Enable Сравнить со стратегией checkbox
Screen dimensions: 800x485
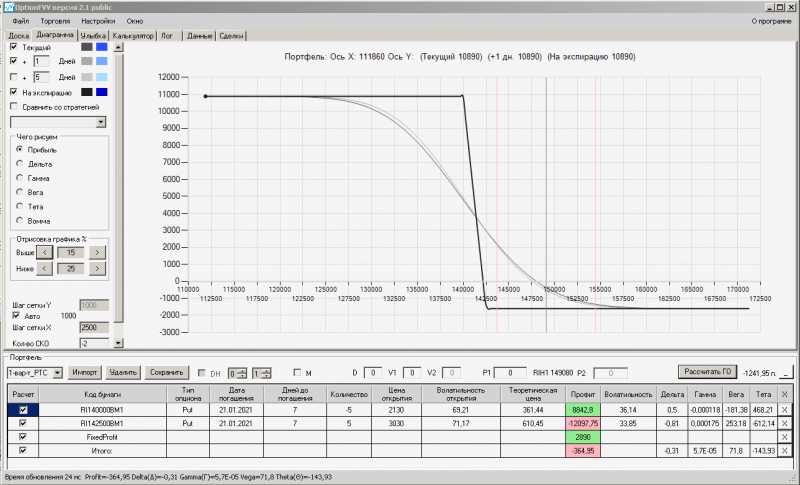click(14, 107)
